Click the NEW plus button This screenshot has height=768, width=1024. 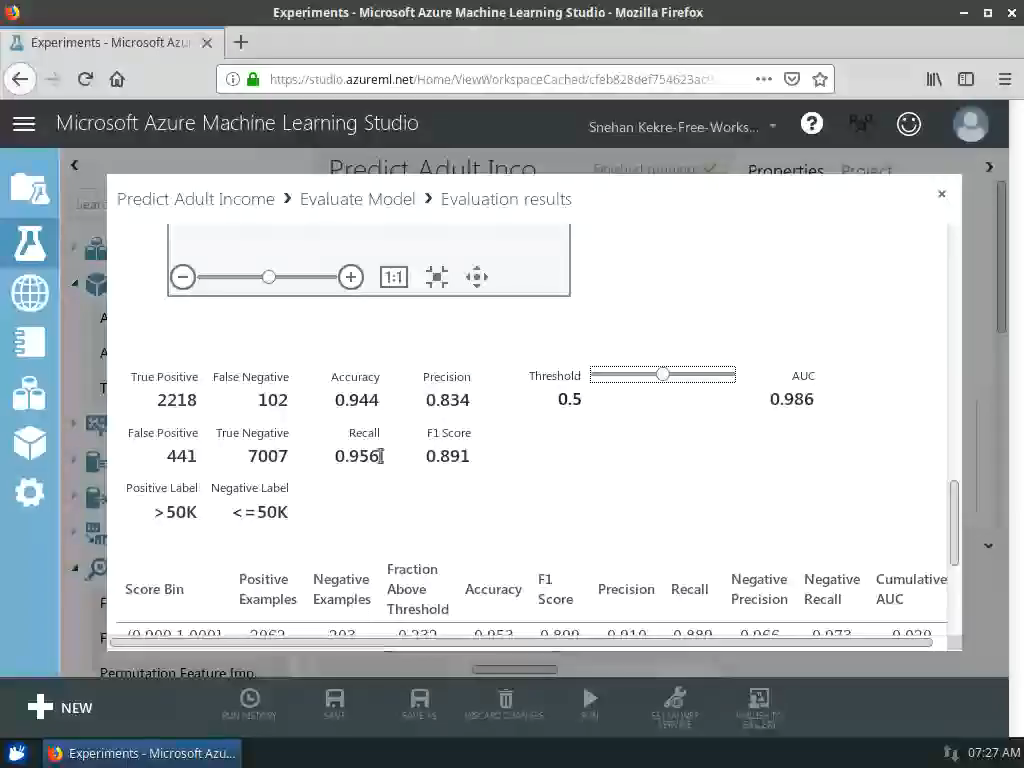coord(60,707)
